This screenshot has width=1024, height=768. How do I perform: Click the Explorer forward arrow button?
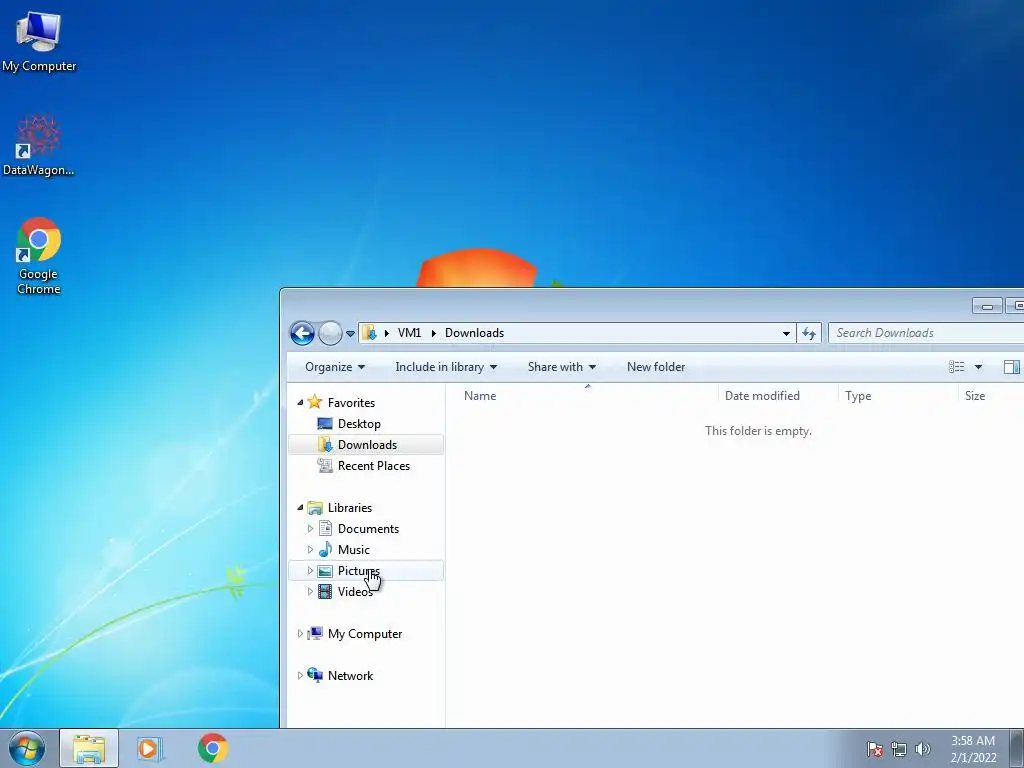(330, 333)
